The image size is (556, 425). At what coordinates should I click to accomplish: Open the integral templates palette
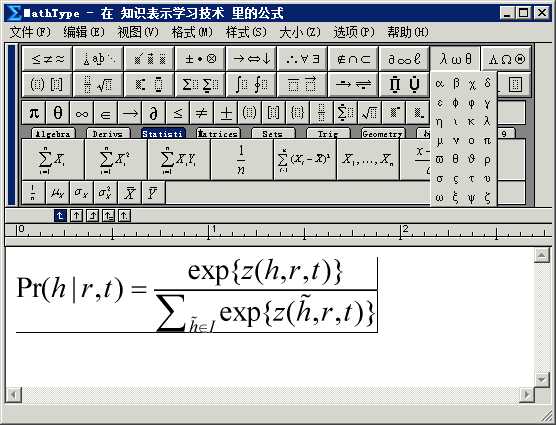tap(251, 84)
